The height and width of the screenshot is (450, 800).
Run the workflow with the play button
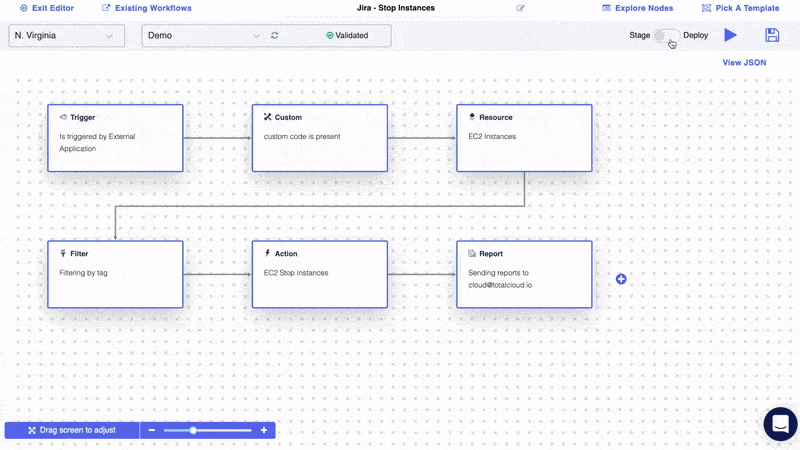pos(731,35)
